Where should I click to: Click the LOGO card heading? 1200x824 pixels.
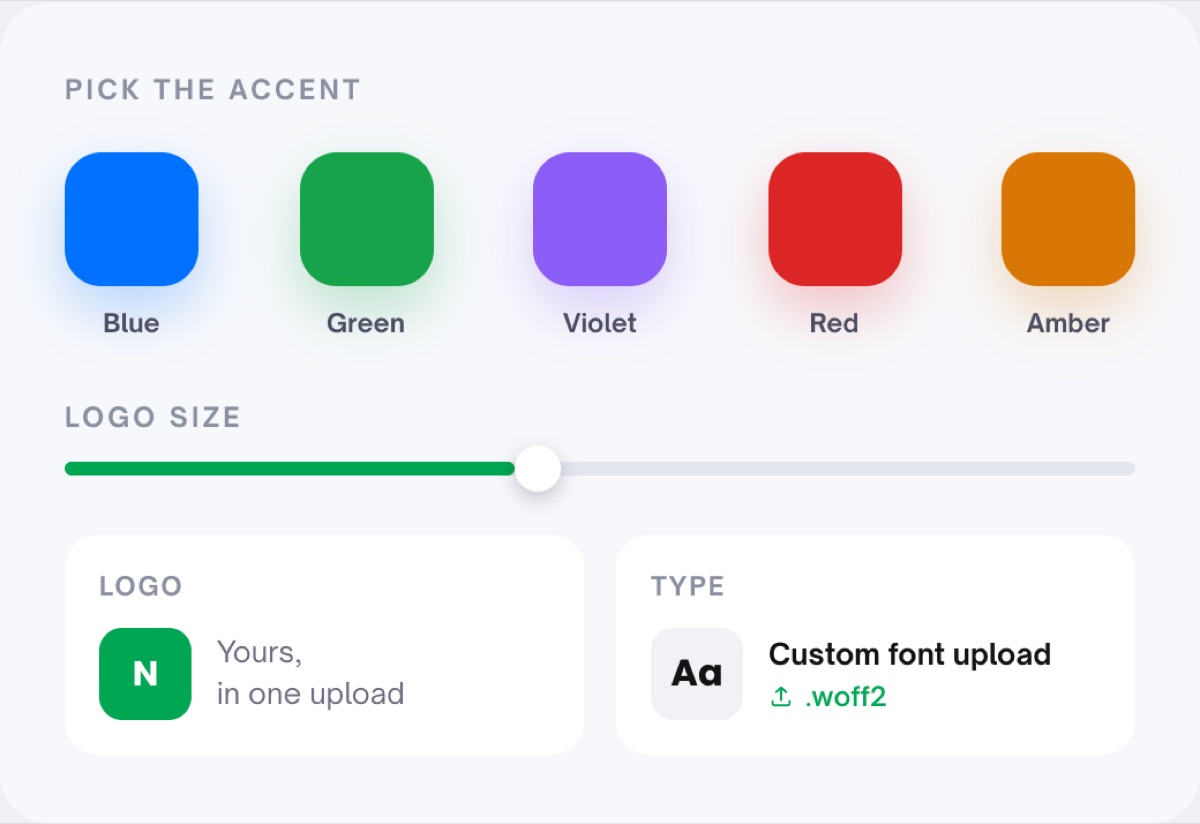(141, 586)
